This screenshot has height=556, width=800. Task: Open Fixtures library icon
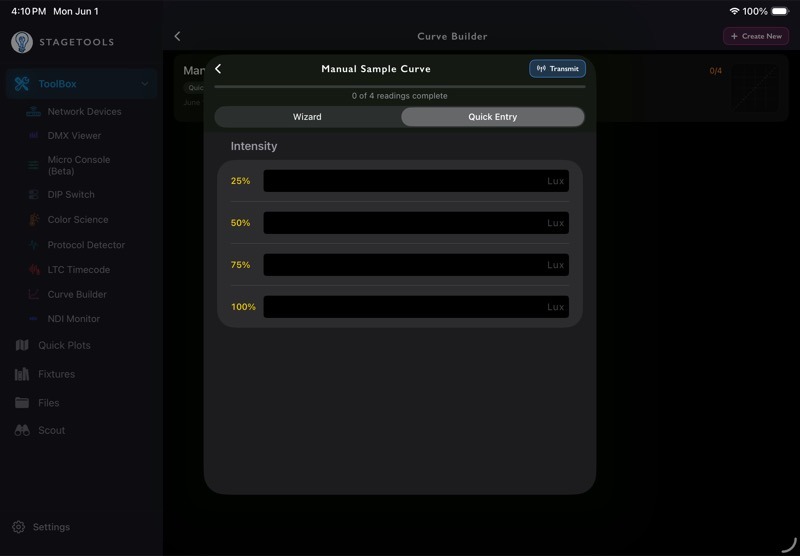click(x=22, y=374)
